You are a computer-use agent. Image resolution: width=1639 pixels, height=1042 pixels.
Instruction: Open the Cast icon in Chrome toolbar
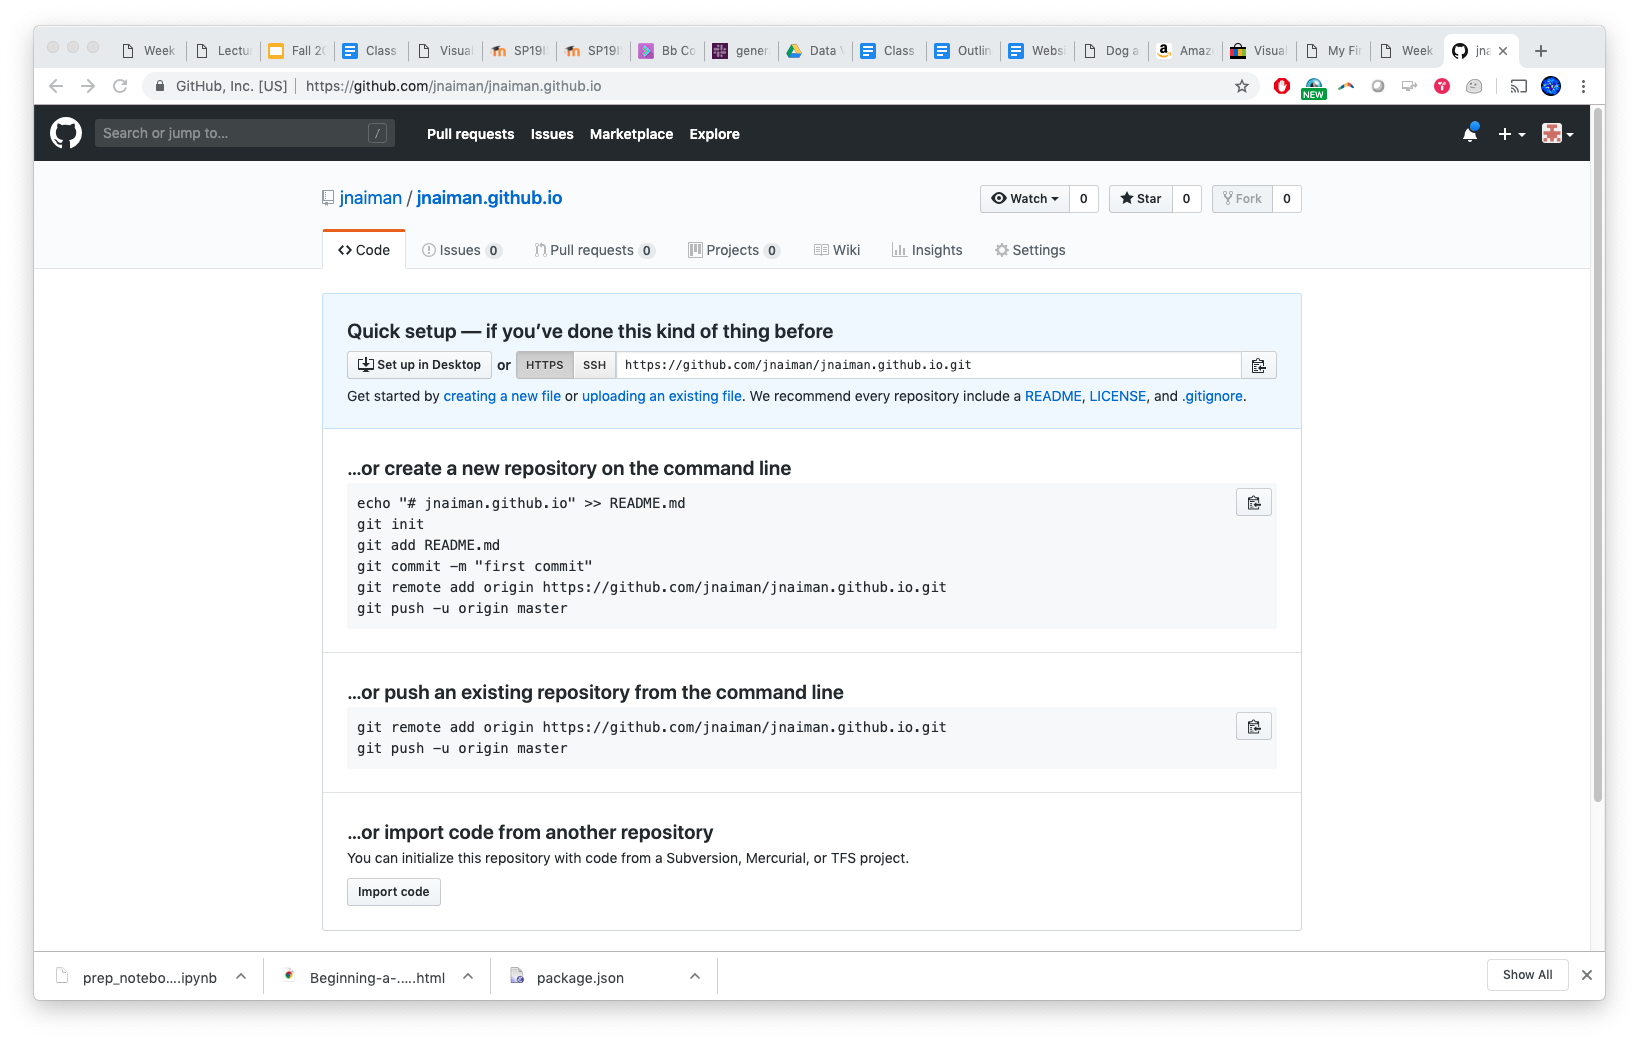click(1518, 86)
